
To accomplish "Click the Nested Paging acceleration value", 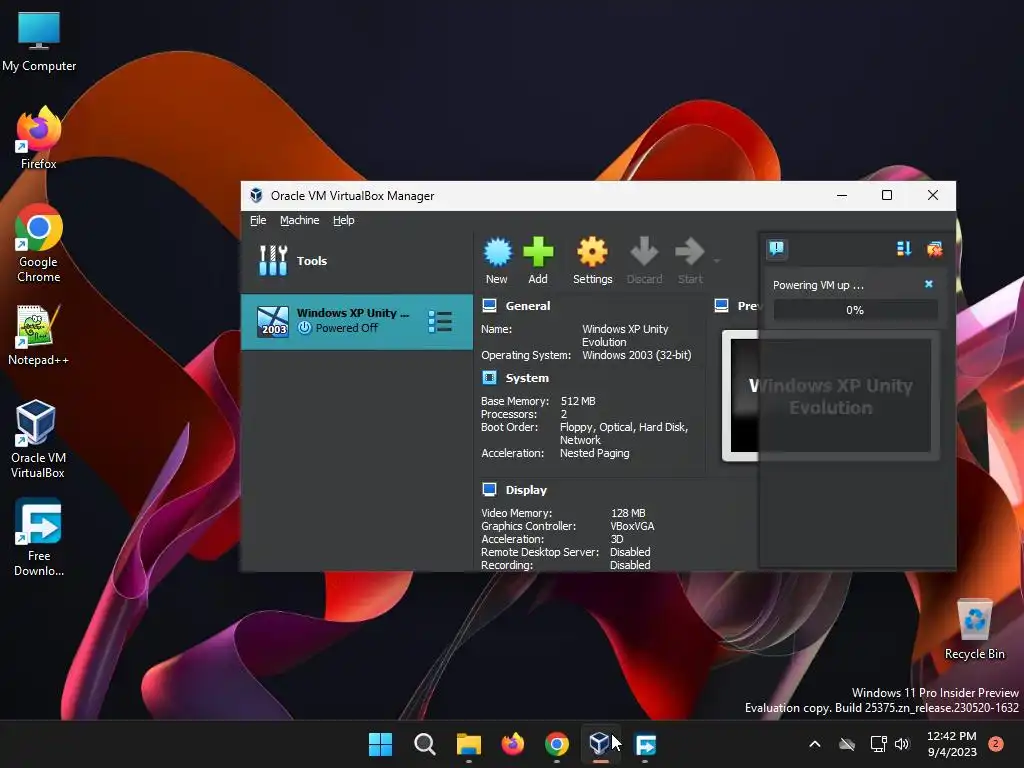I will pos(594,453).
